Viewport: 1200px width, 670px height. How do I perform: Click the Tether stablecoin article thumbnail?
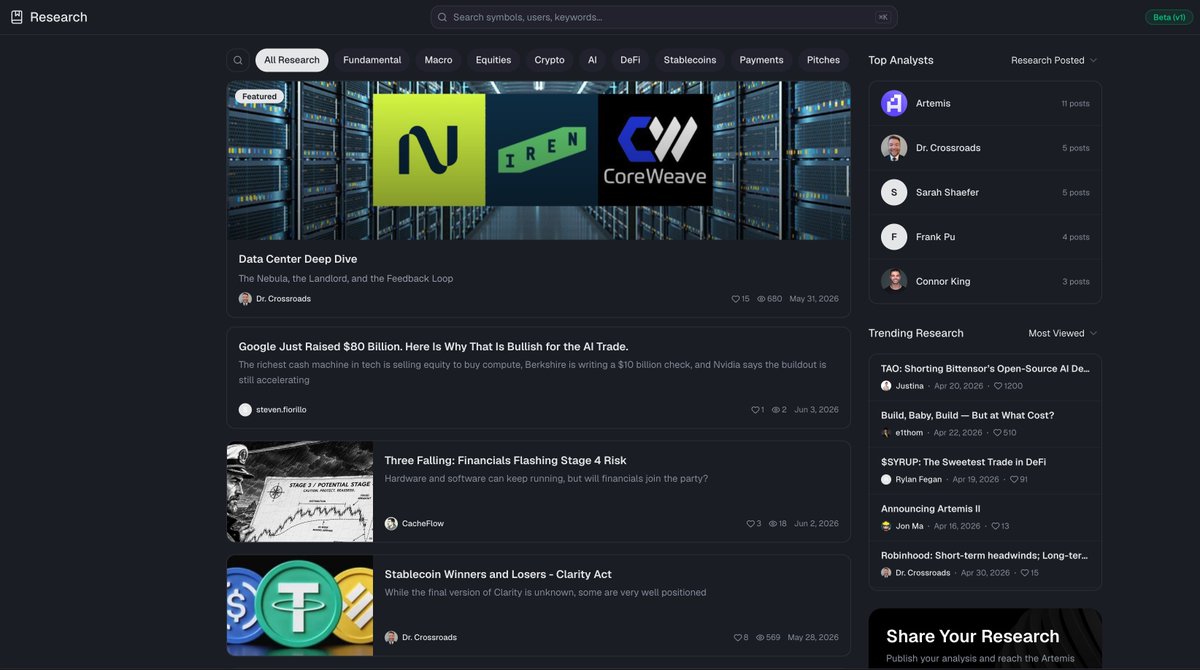click(x=300, y=606)
